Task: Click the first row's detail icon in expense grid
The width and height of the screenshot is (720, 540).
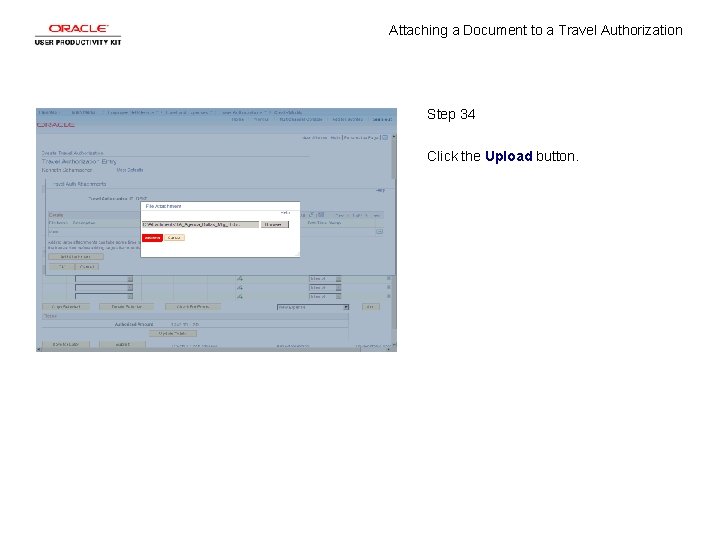Action: (x=240, y=279)
